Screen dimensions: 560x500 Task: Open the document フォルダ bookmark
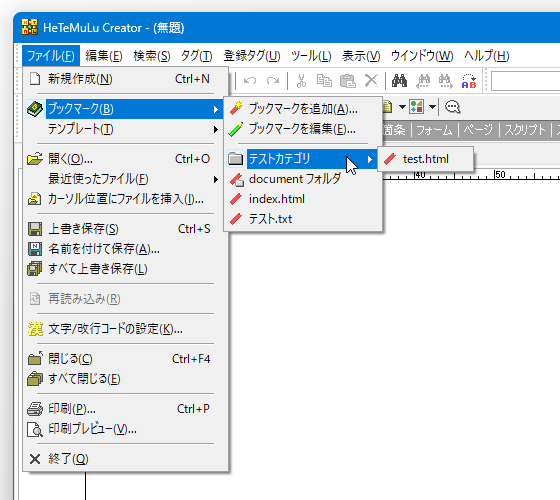303,179
